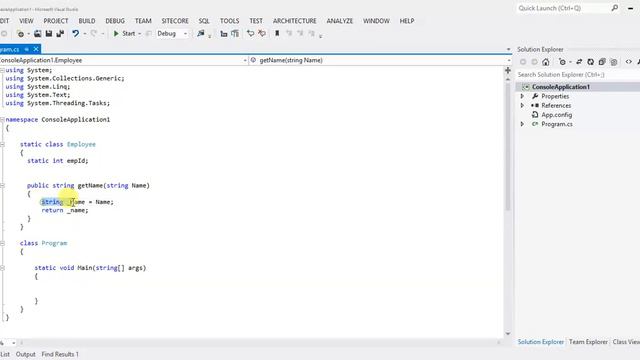Toggle Solution Explorer Show All Files icon
The width and height of the screenshot is (640, 360).
pos(614,62)
